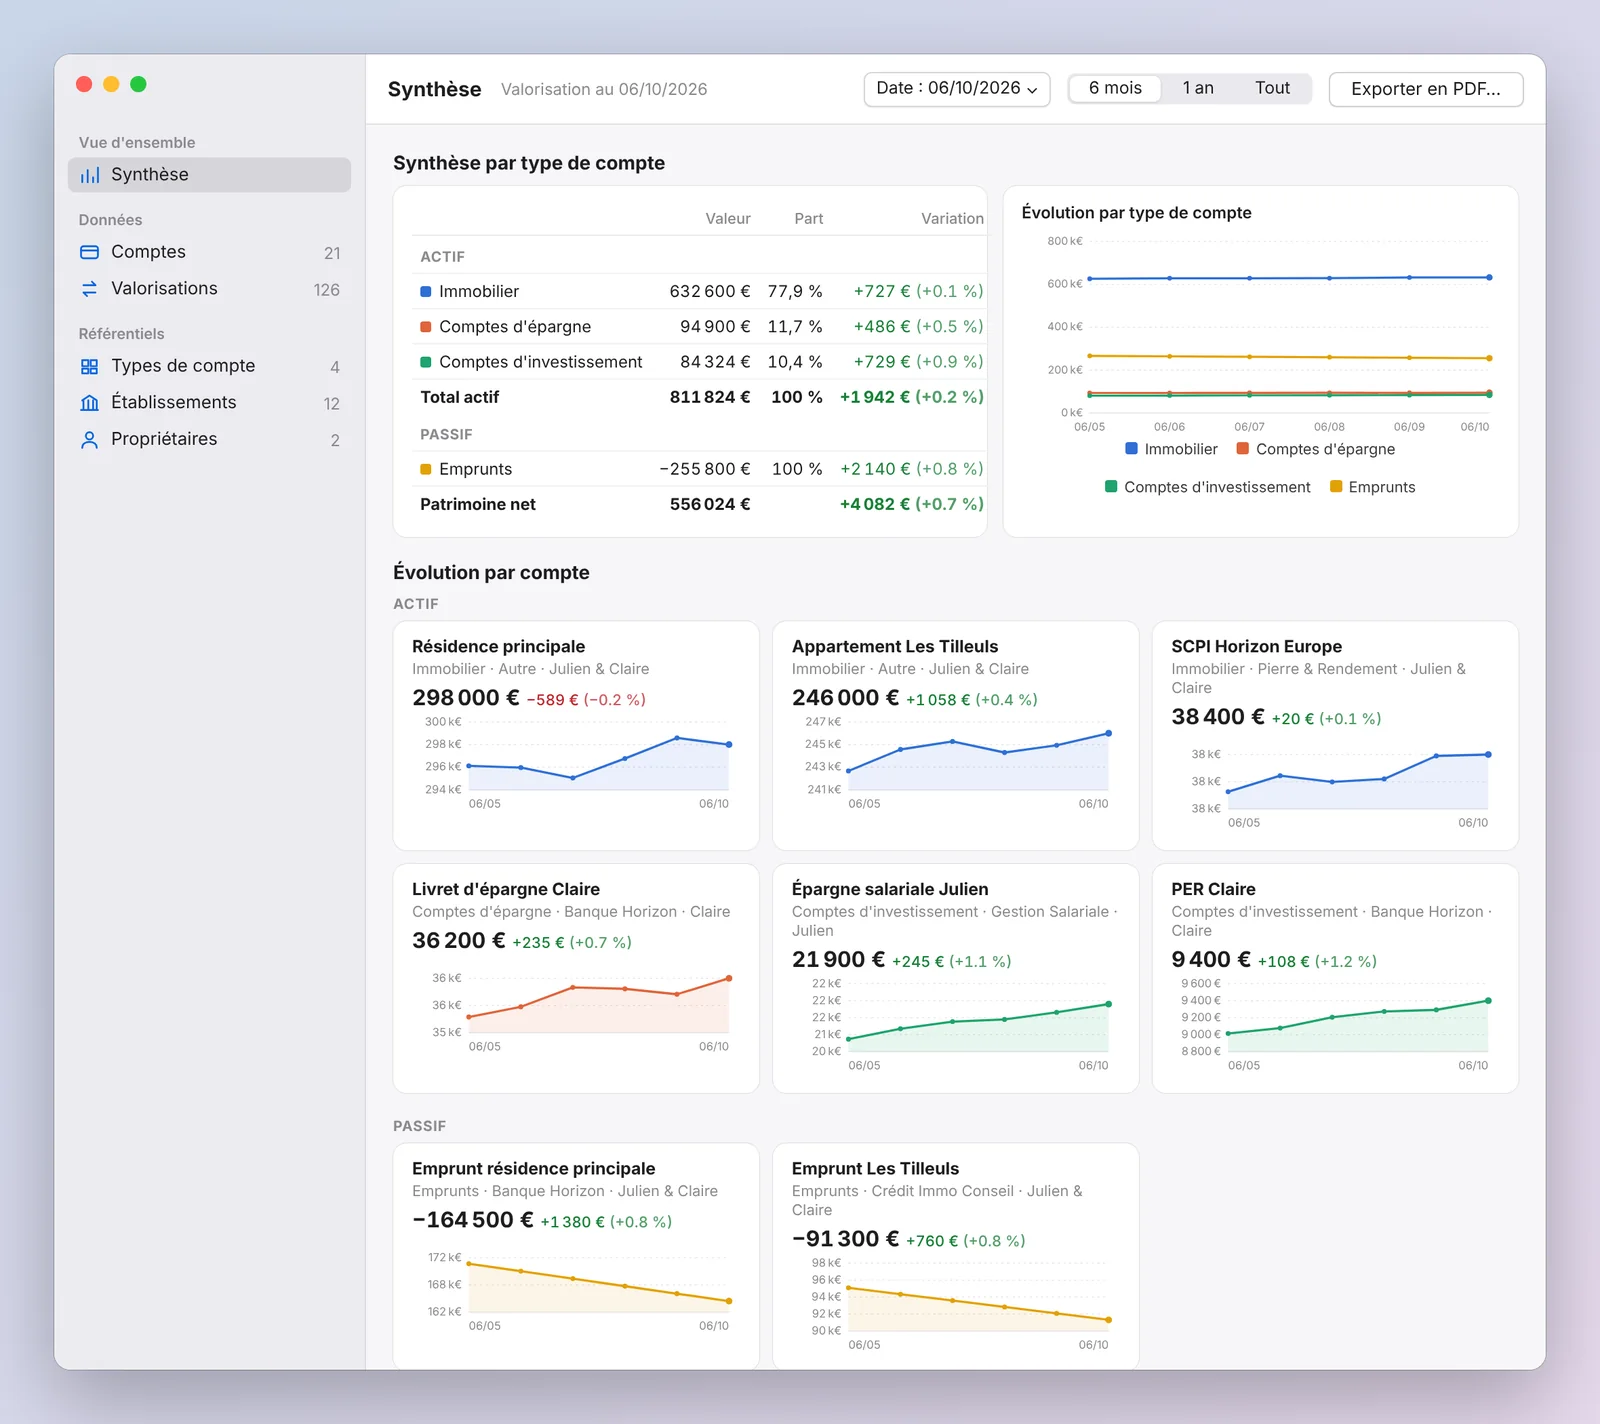The width and height of the screenshot is (1600, 1424).
Task: Click the Propriétaires person icon
Action: click(90, 440)
